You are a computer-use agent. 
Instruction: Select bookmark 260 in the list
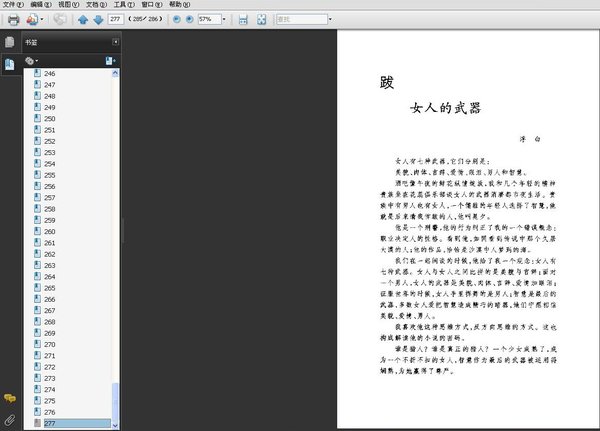[x=50, y=232]
